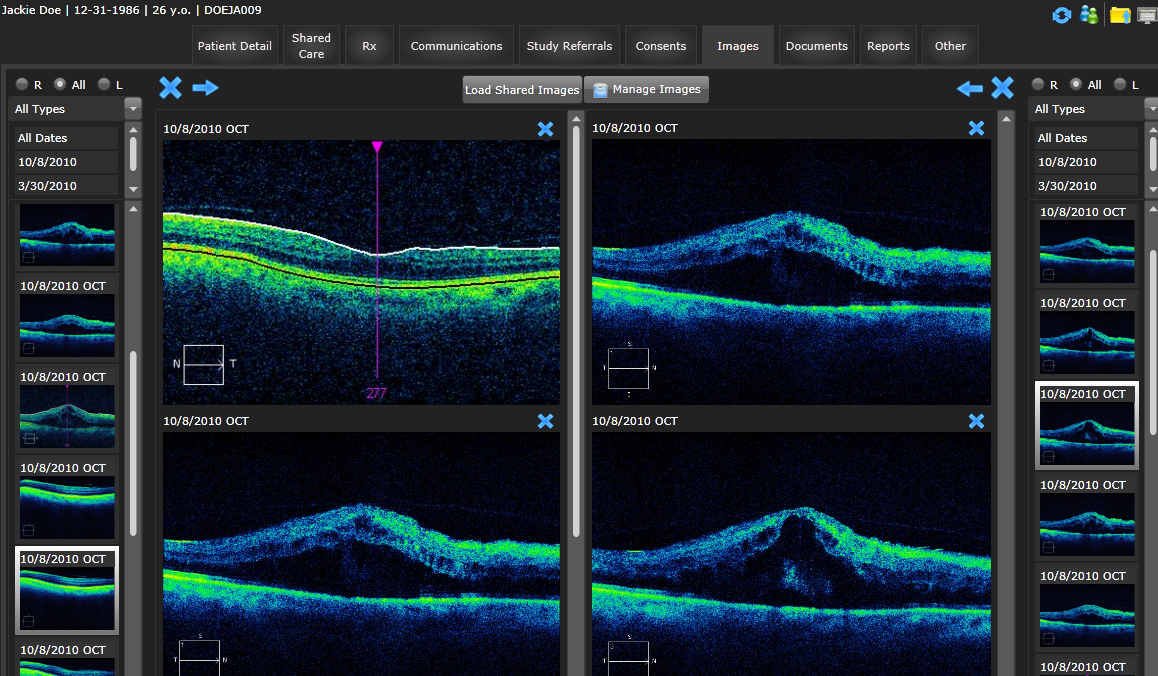This screenshot has height=676, width=1158.
Task: Select the L radio button in right panel
Action: point(1120,84)
